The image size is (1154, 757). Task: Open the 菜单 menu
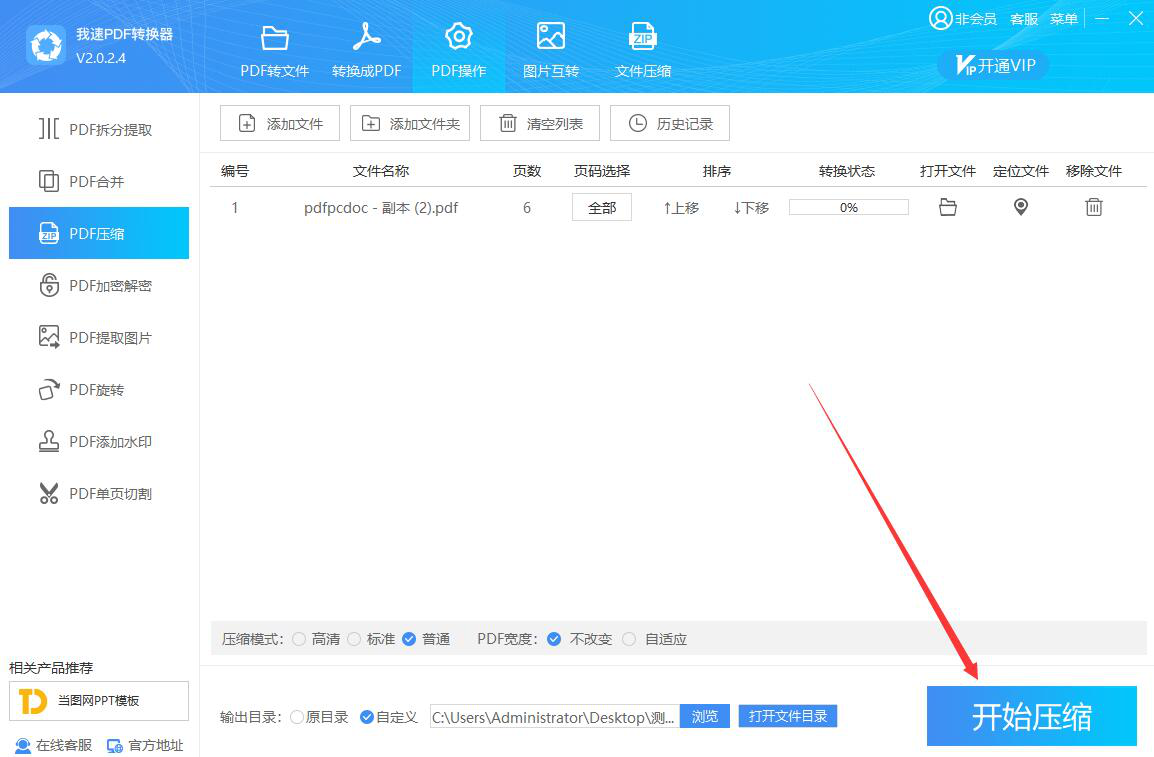point(1063,19)
